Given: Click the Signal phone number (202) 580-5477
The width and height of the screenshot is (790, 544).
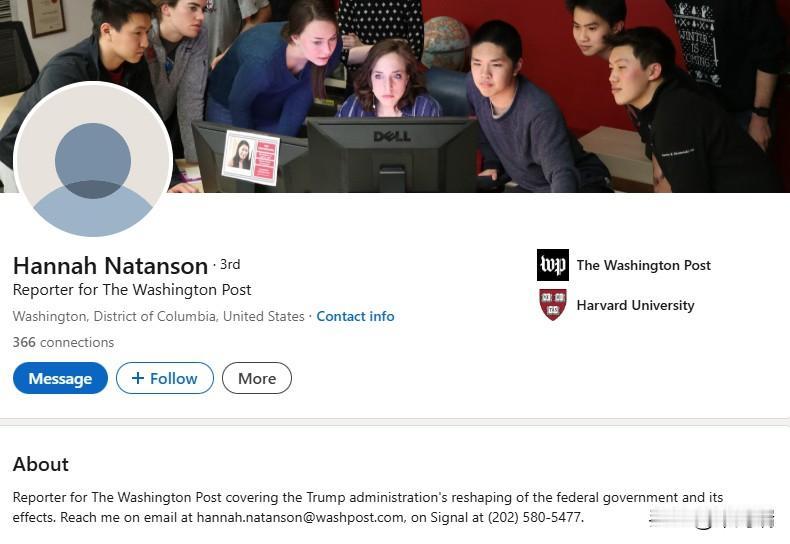Looking at the screenshot, I should 535,517.
